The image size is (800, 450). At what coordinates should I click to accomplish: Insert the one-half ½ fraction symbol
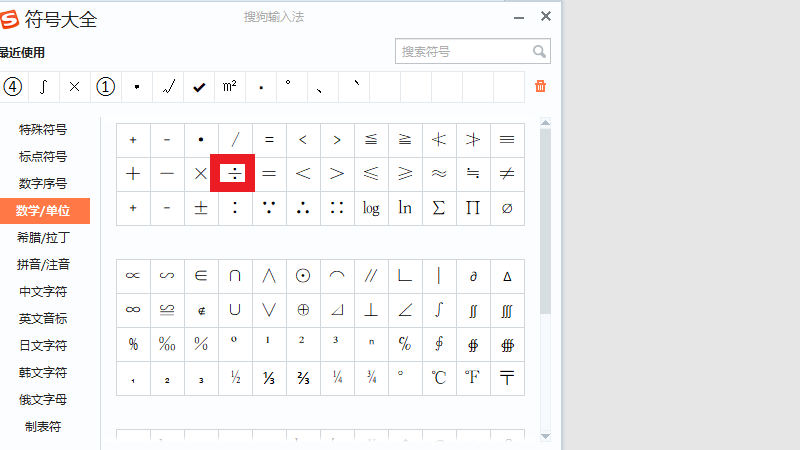tap(235, 378)
